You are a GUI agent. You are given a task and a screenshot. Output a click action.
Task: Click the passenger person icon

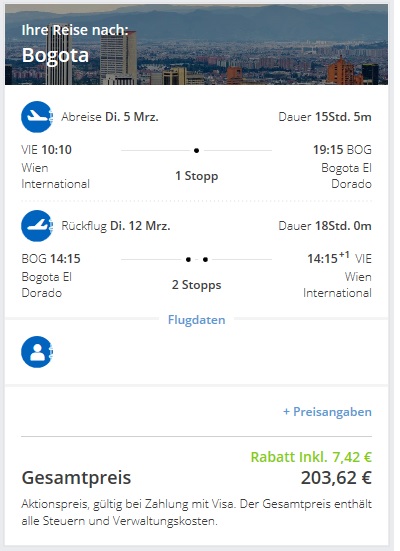[x=37, y=352]
